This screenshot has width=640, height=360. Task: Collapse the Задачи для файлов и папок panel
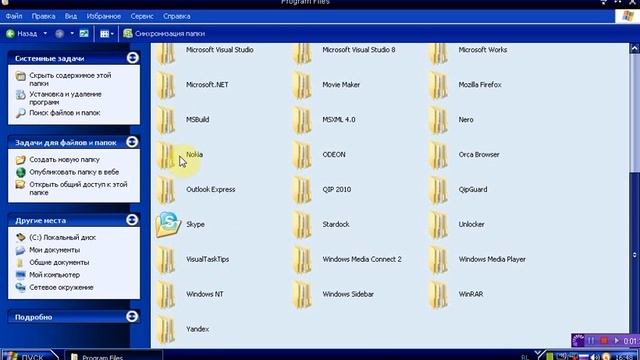(132, 142)
